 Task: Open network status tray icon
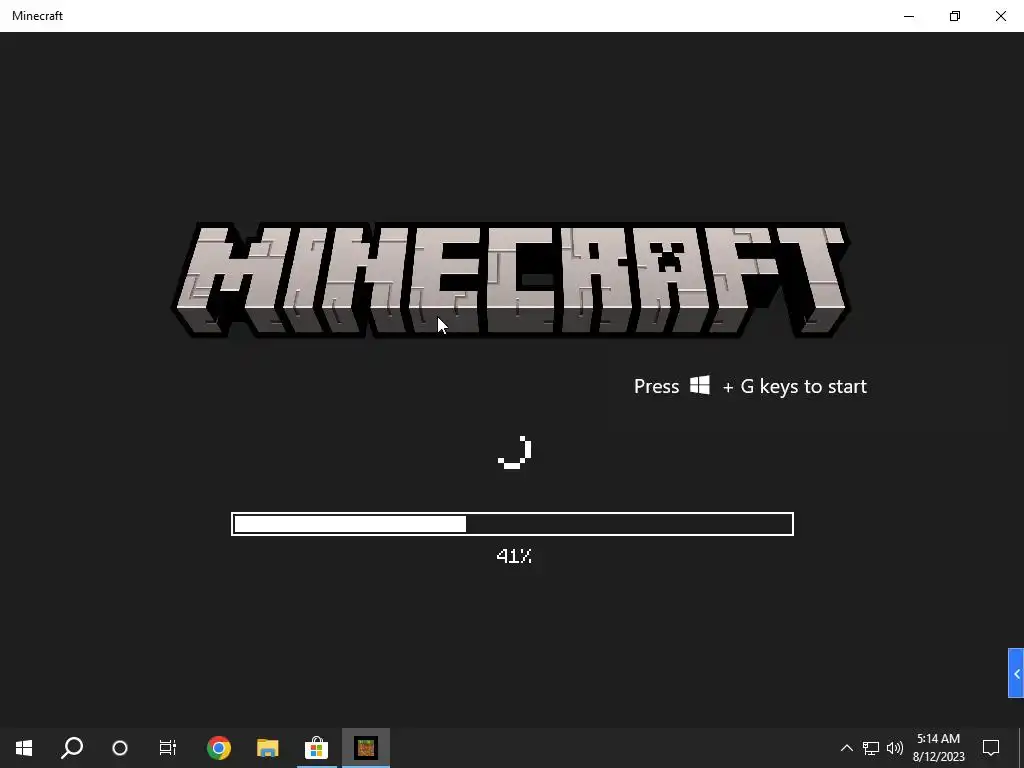tap(871, 748)
